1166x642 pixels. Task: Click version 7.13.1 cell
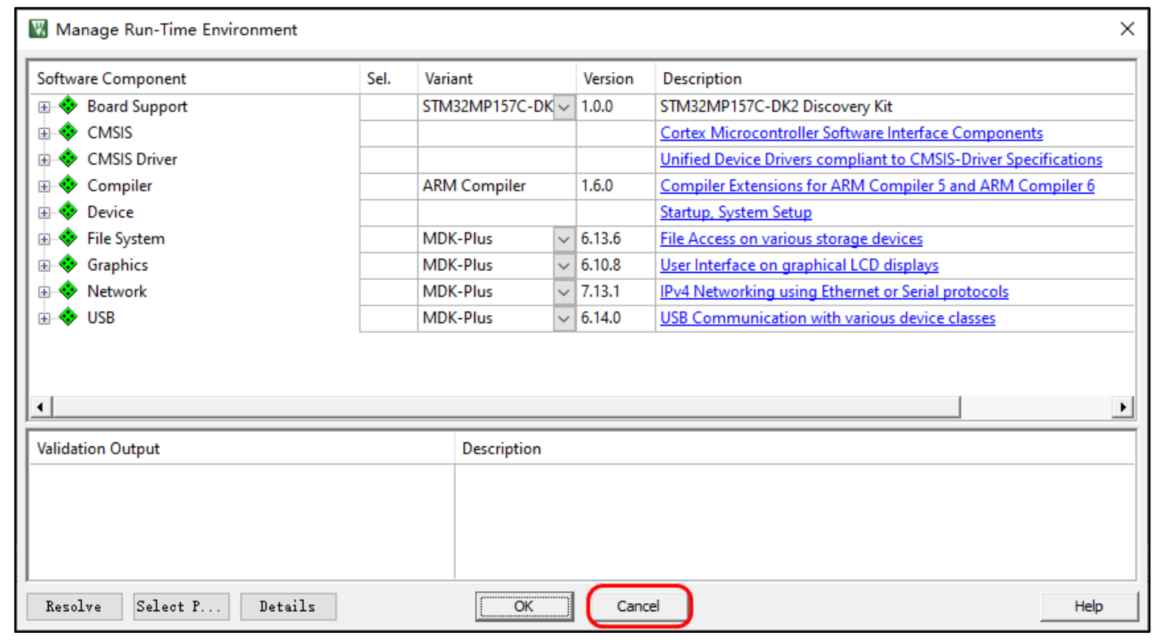616,292
